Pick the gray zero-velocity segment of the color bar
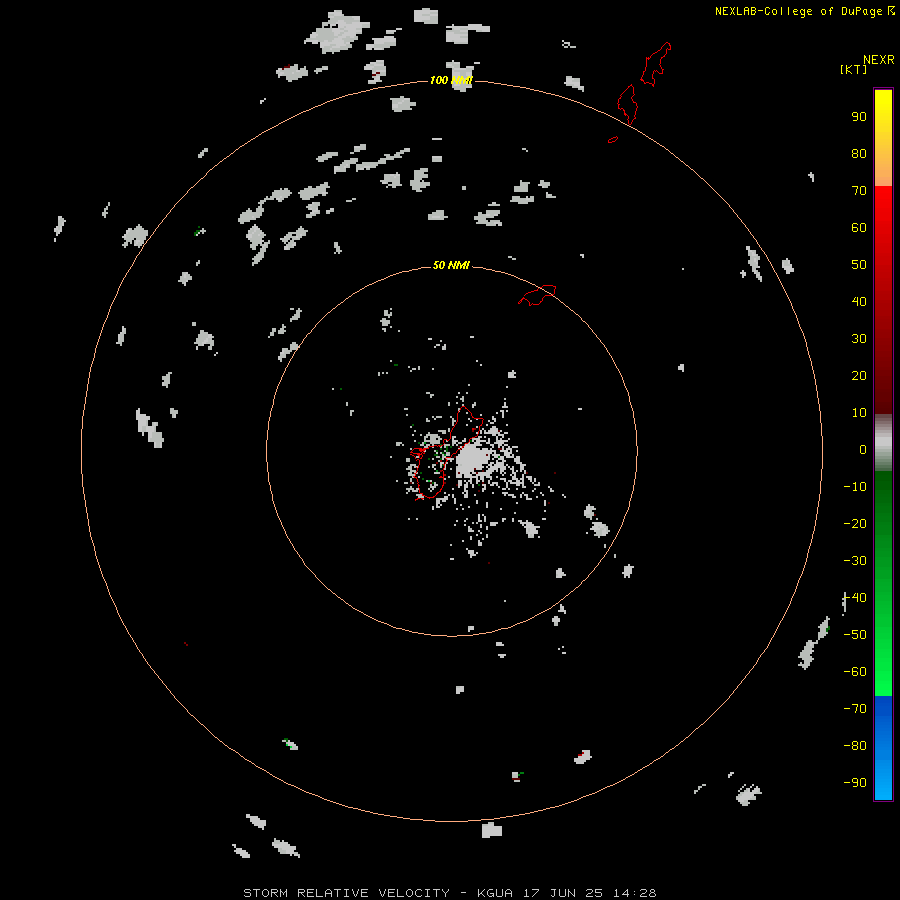 883,443
